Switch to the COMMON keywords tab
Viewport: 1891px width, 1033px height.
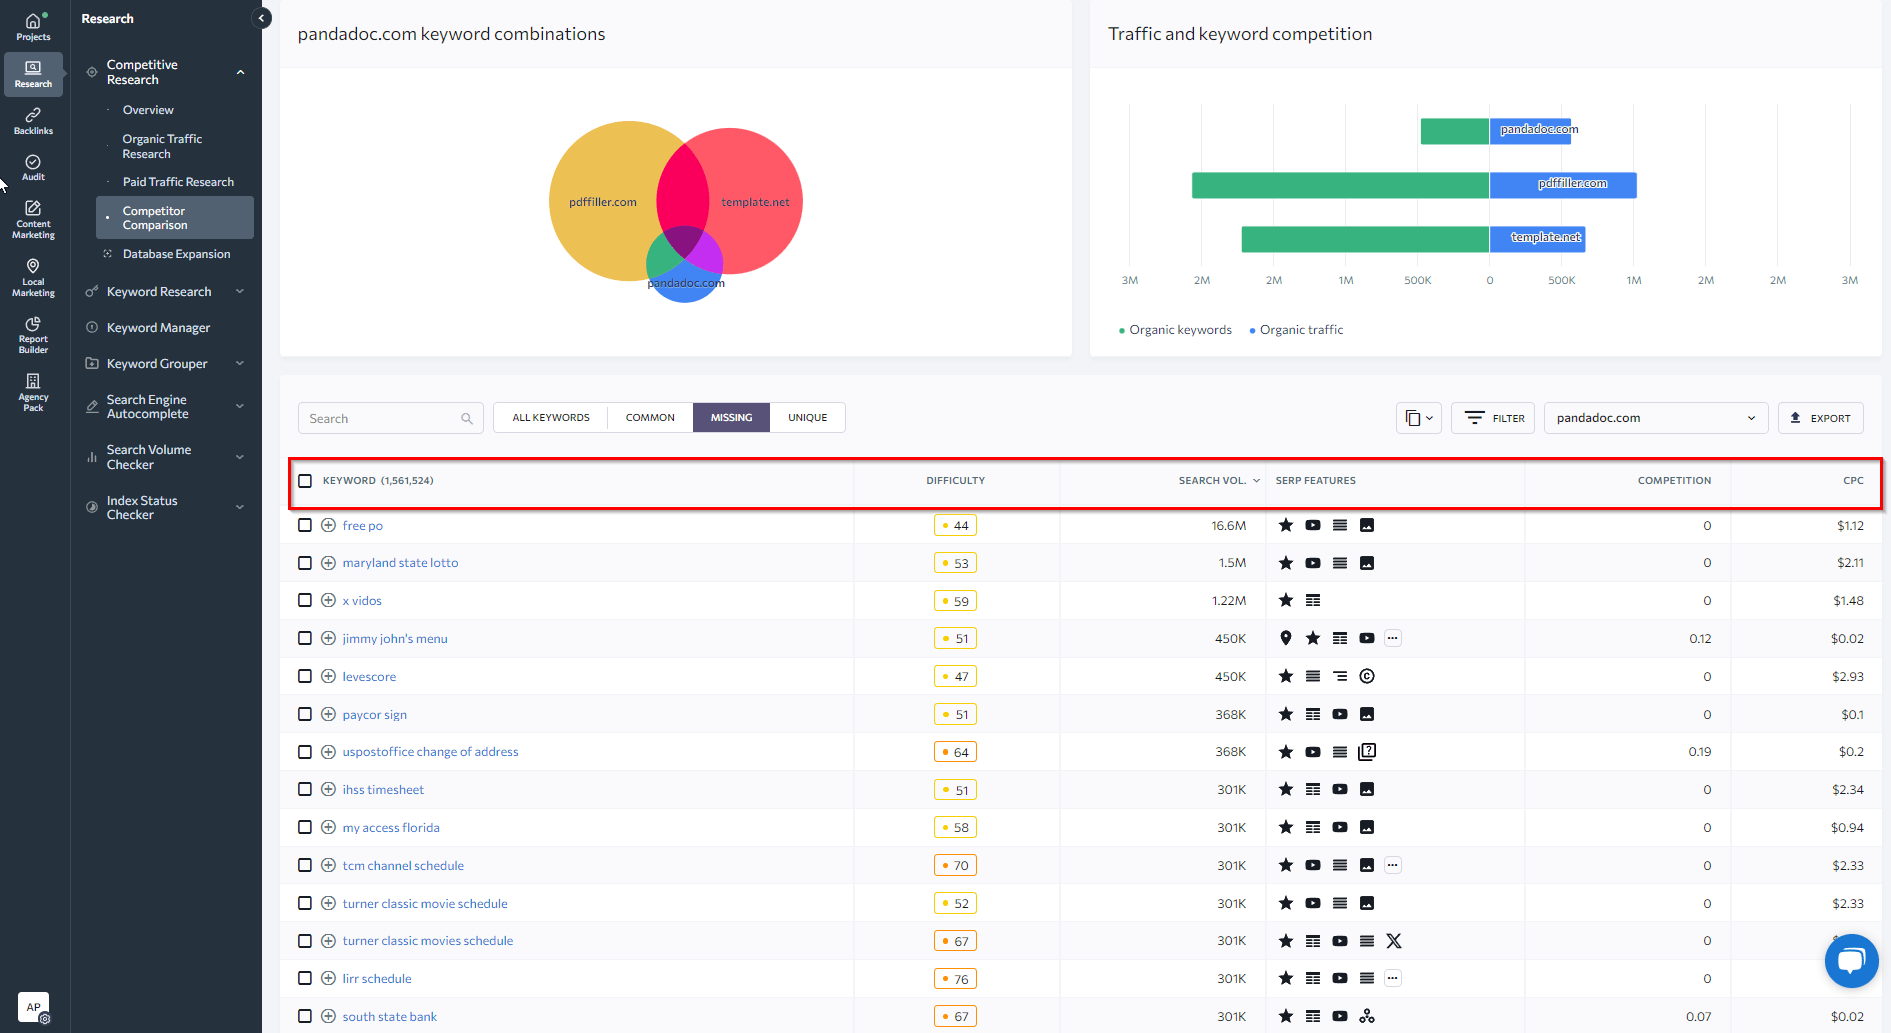click(x=649, y=417)
